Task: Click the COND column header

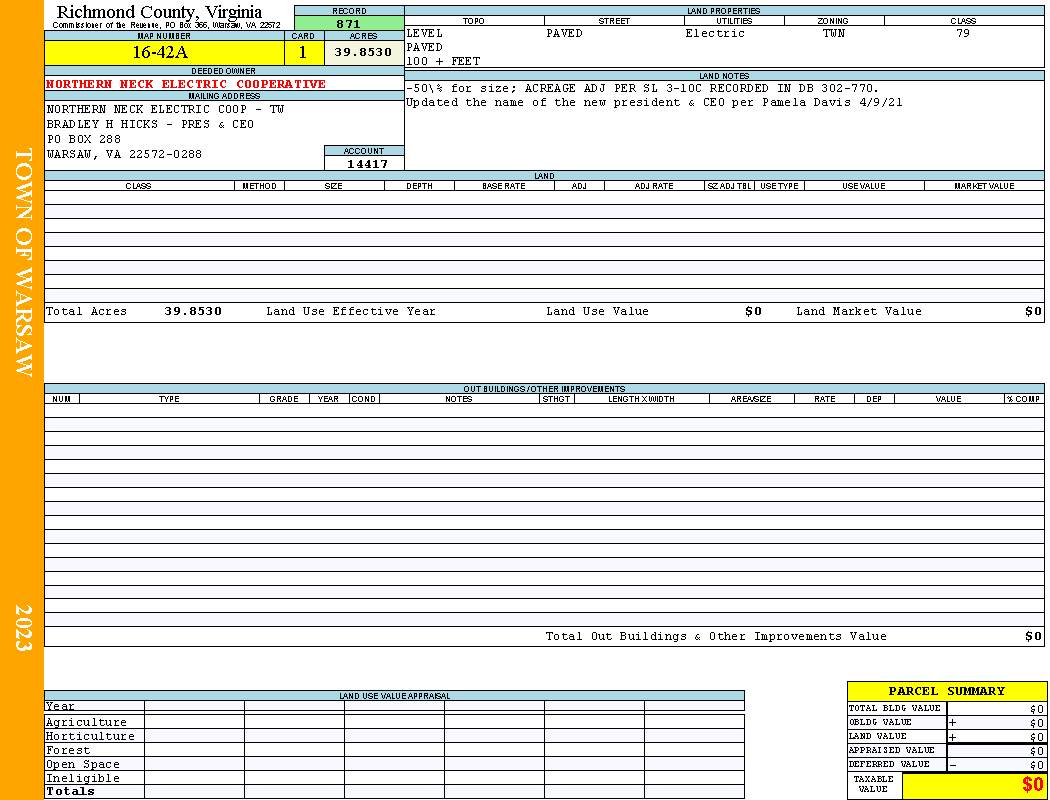Action: point(364,399)
